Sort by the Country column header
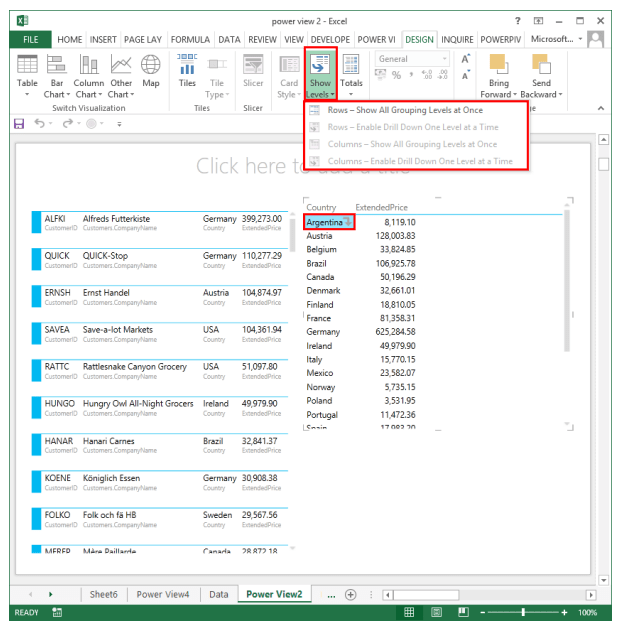This screenshot has height=631, width=624. (x=321, y=207)
